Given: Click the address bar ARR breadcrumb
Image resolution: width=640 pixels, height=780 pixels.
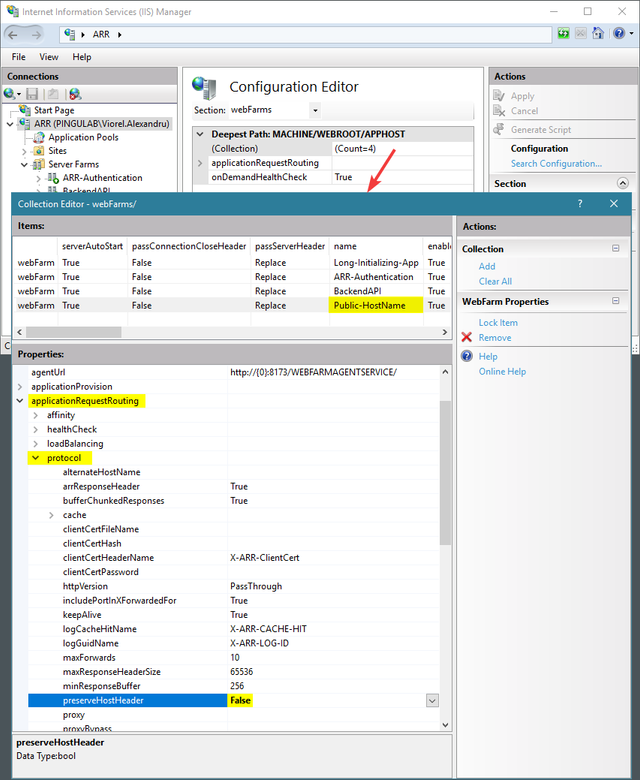Looking at the screenshot, I should pyautogui.click(x=101, y=34).
